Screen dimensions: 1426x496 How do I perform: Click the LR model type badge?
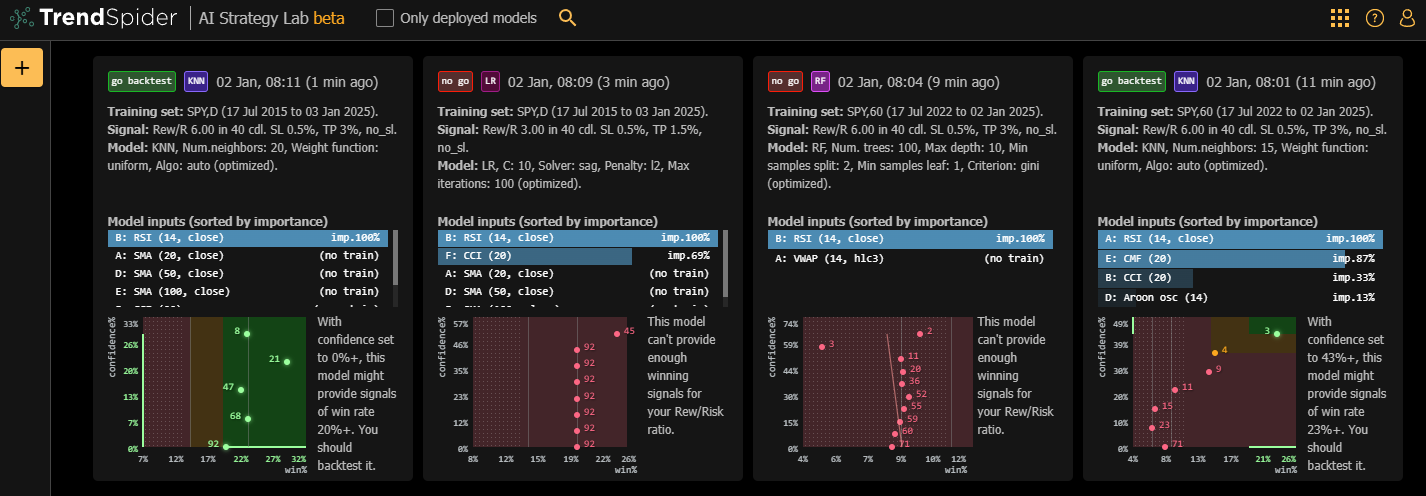click(490, 81)
